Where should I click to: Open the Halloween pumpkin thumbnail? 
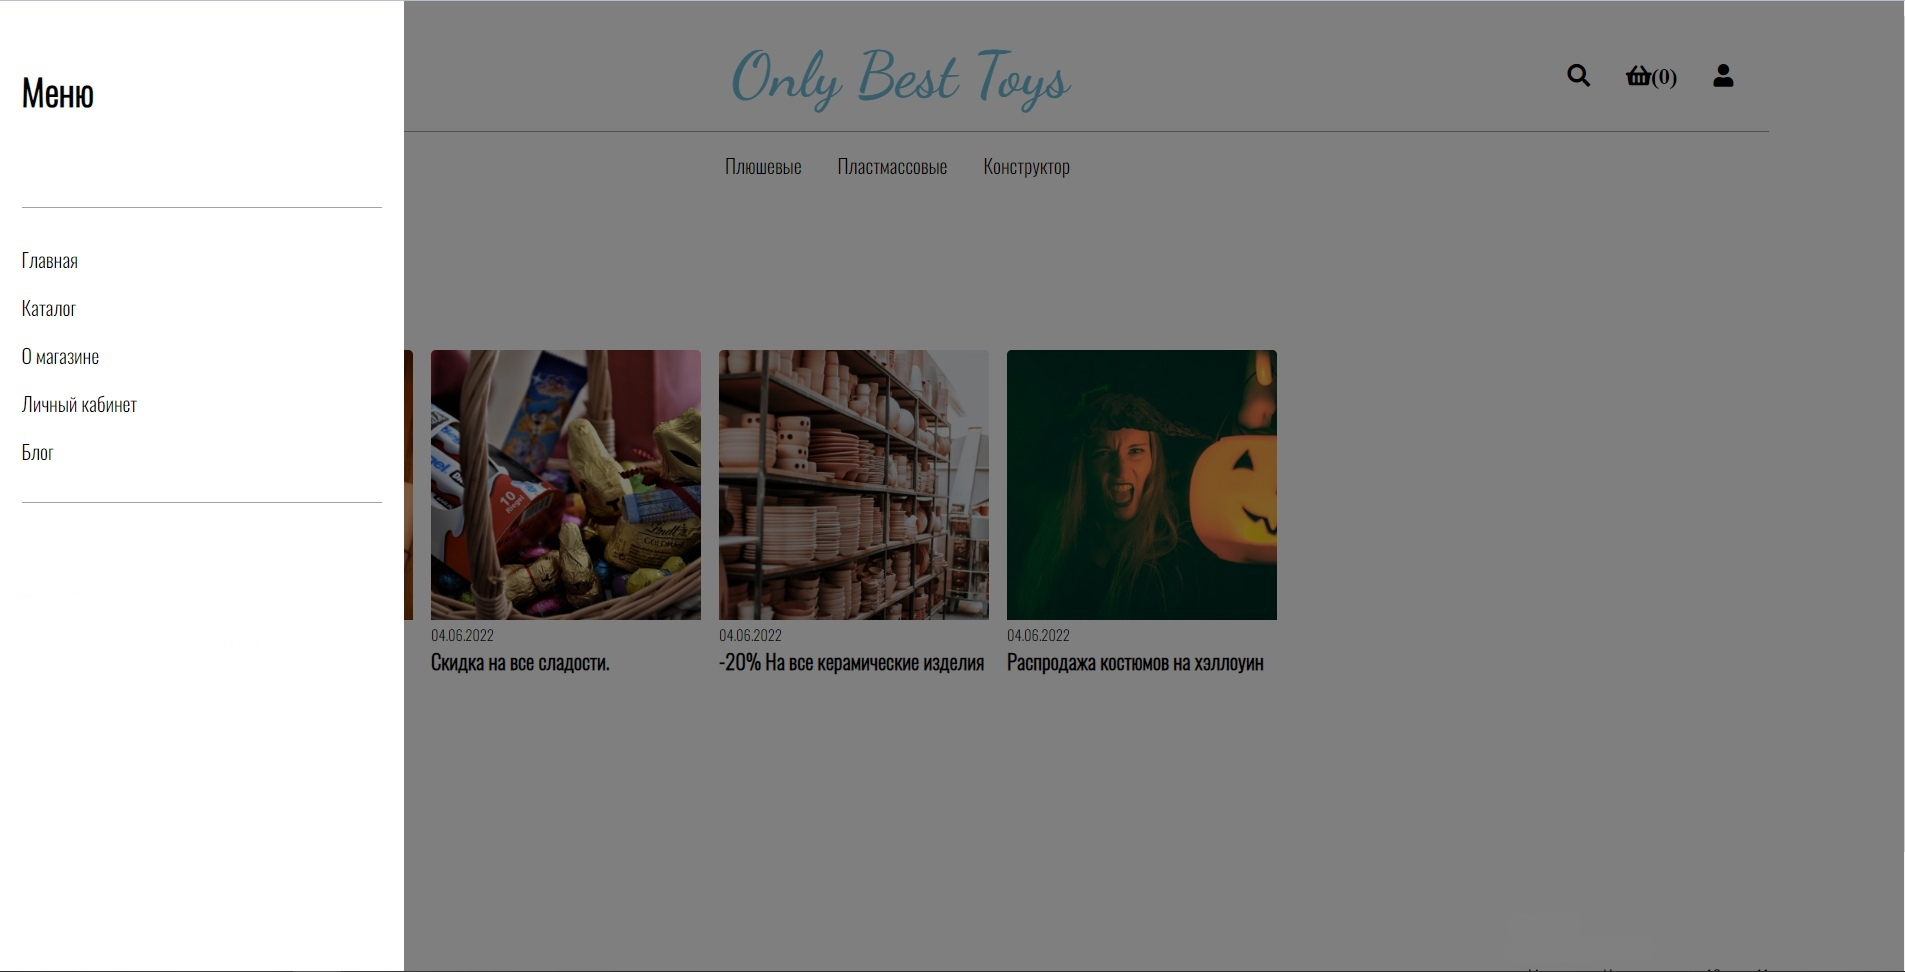(x=1142, y=485)
